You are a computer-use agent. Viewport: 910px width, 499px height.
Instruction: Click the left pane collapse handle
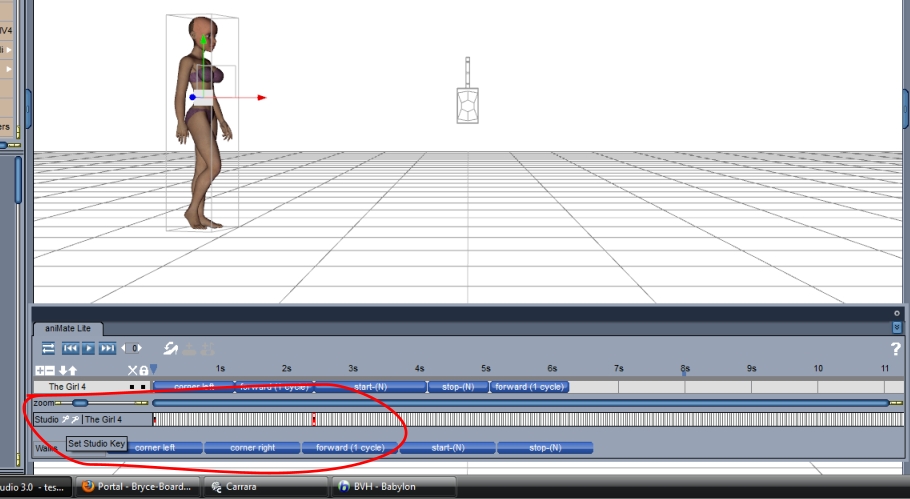pos(28,109)
